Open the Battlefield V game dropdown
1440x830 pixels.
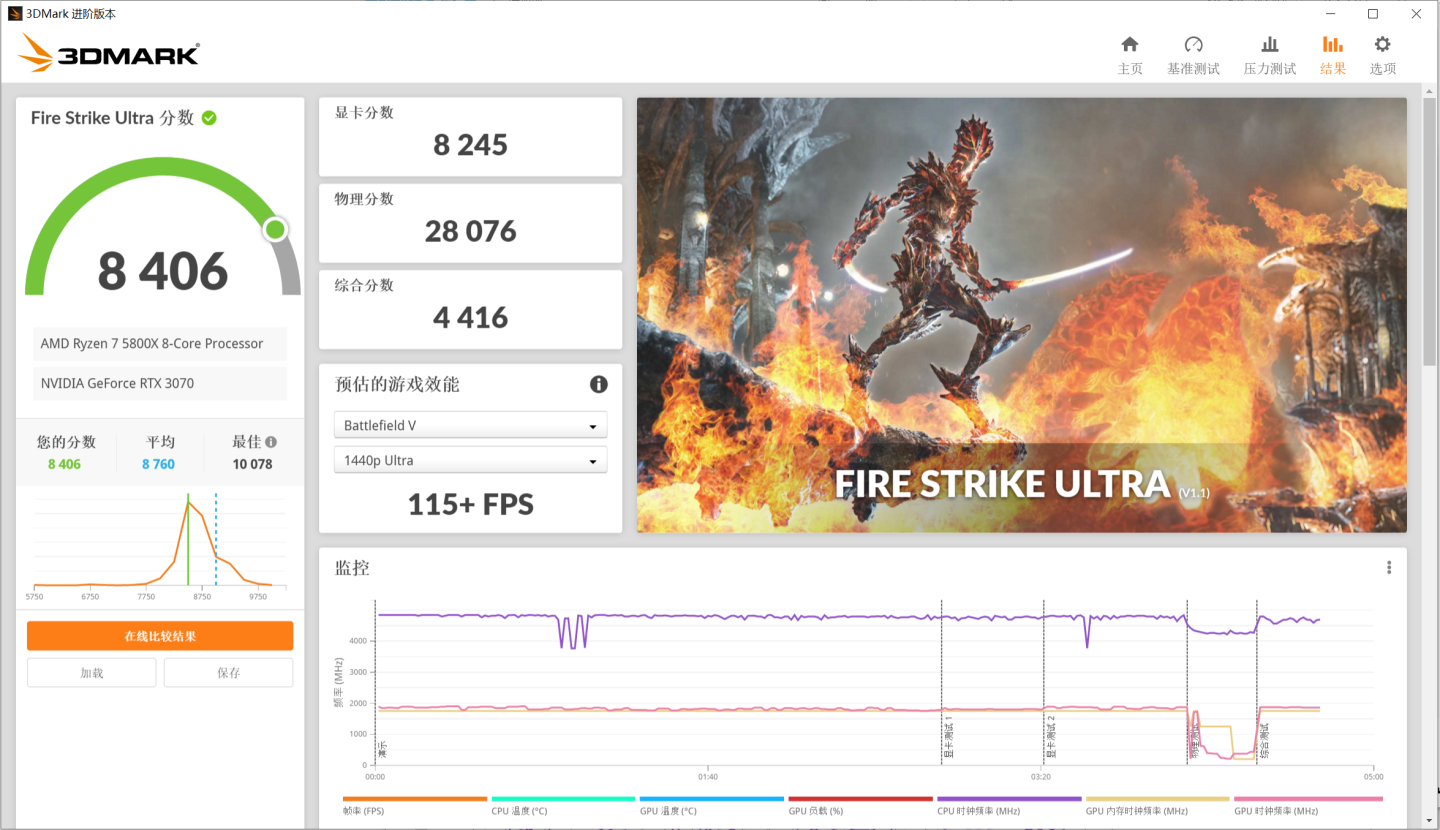click(470, 425)
